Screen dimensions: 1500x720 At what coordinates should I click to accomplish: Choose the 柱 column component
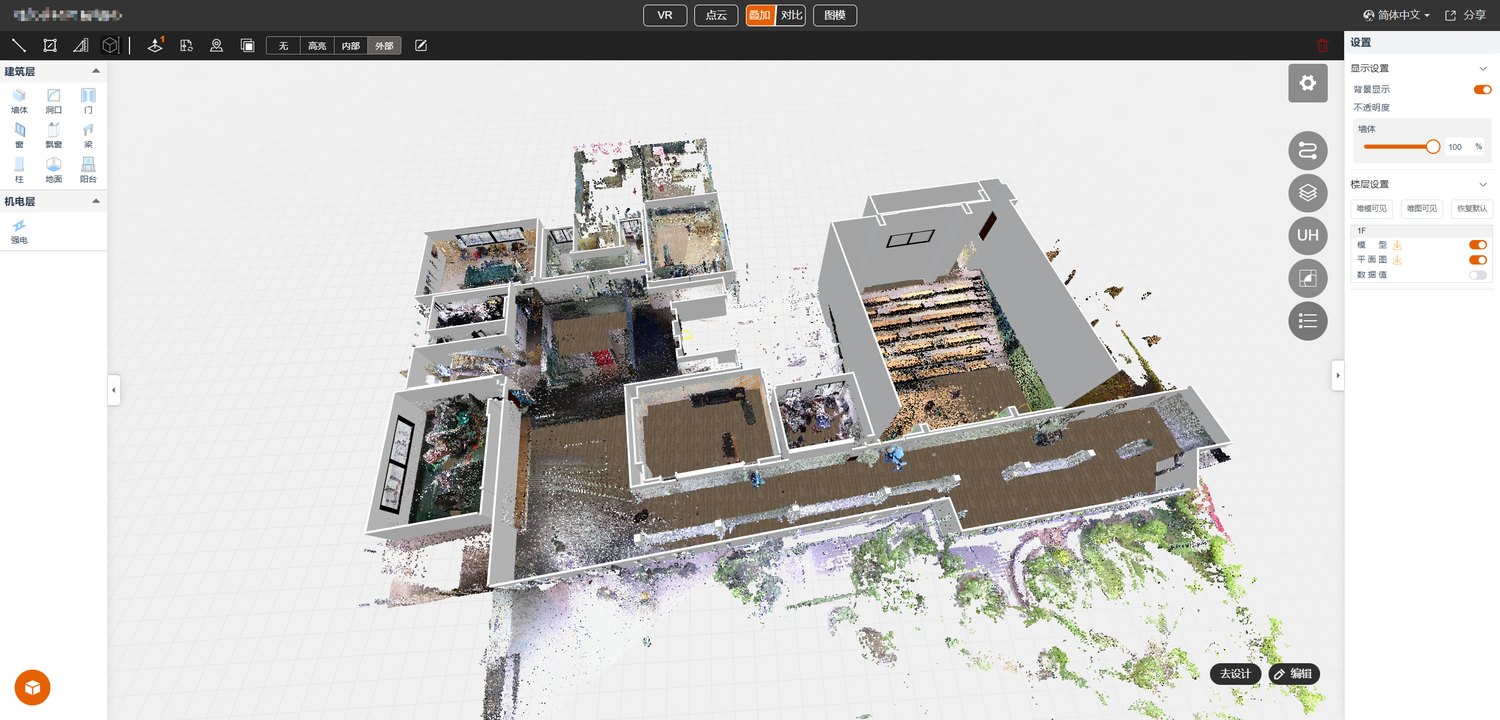click(x=19, y=170)
